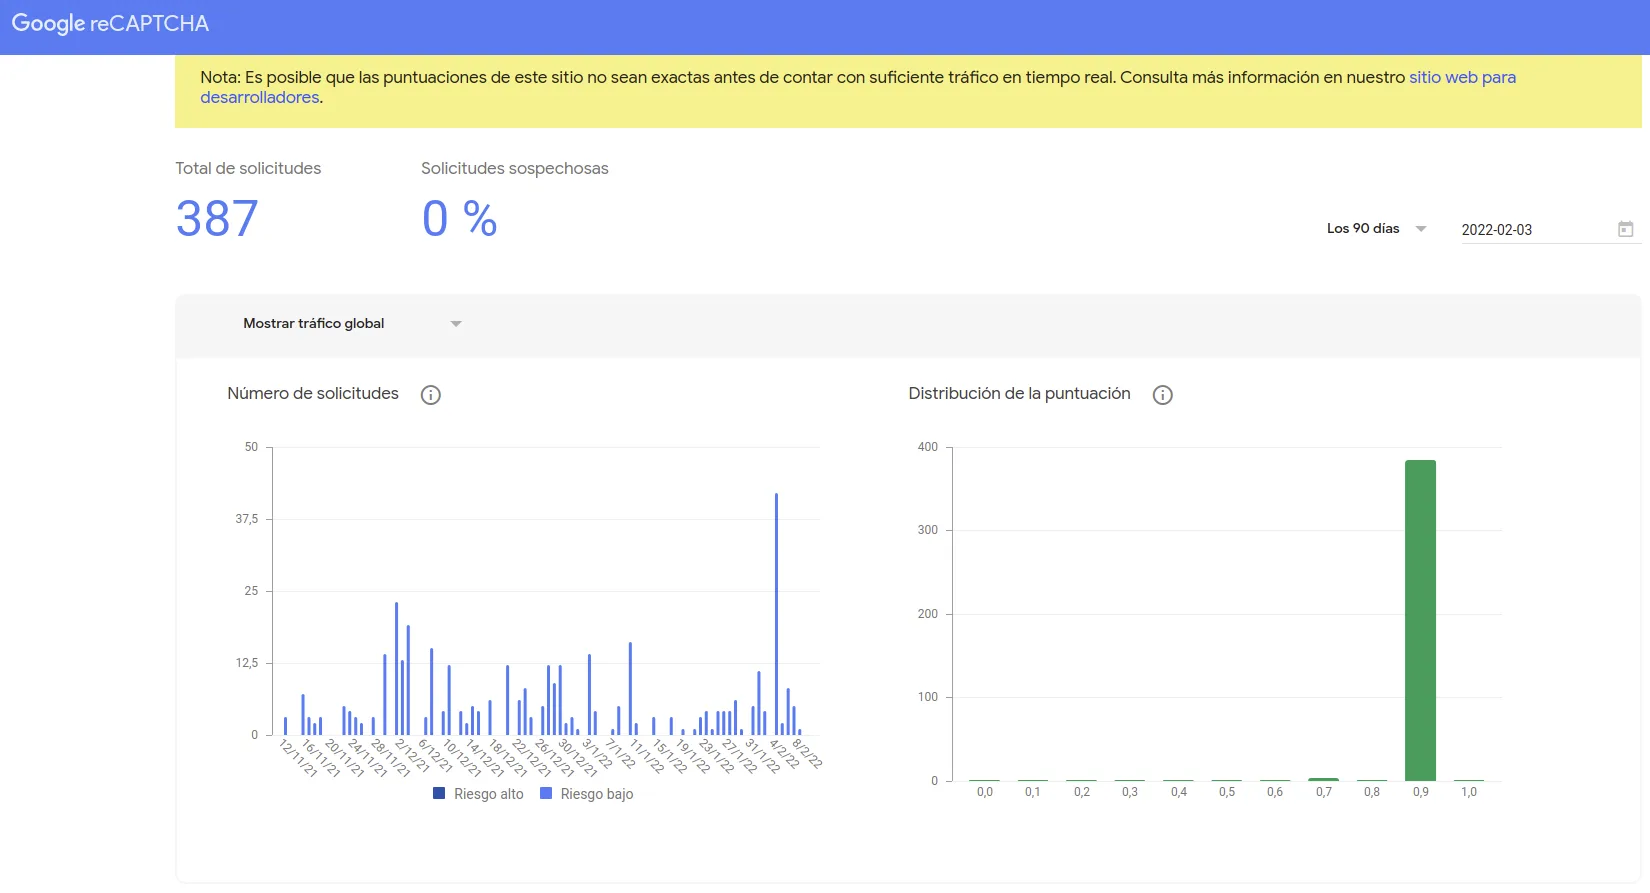Click the 0,7 score axis label
The width and height of the screenshot is (1650, 893).
1324,792
